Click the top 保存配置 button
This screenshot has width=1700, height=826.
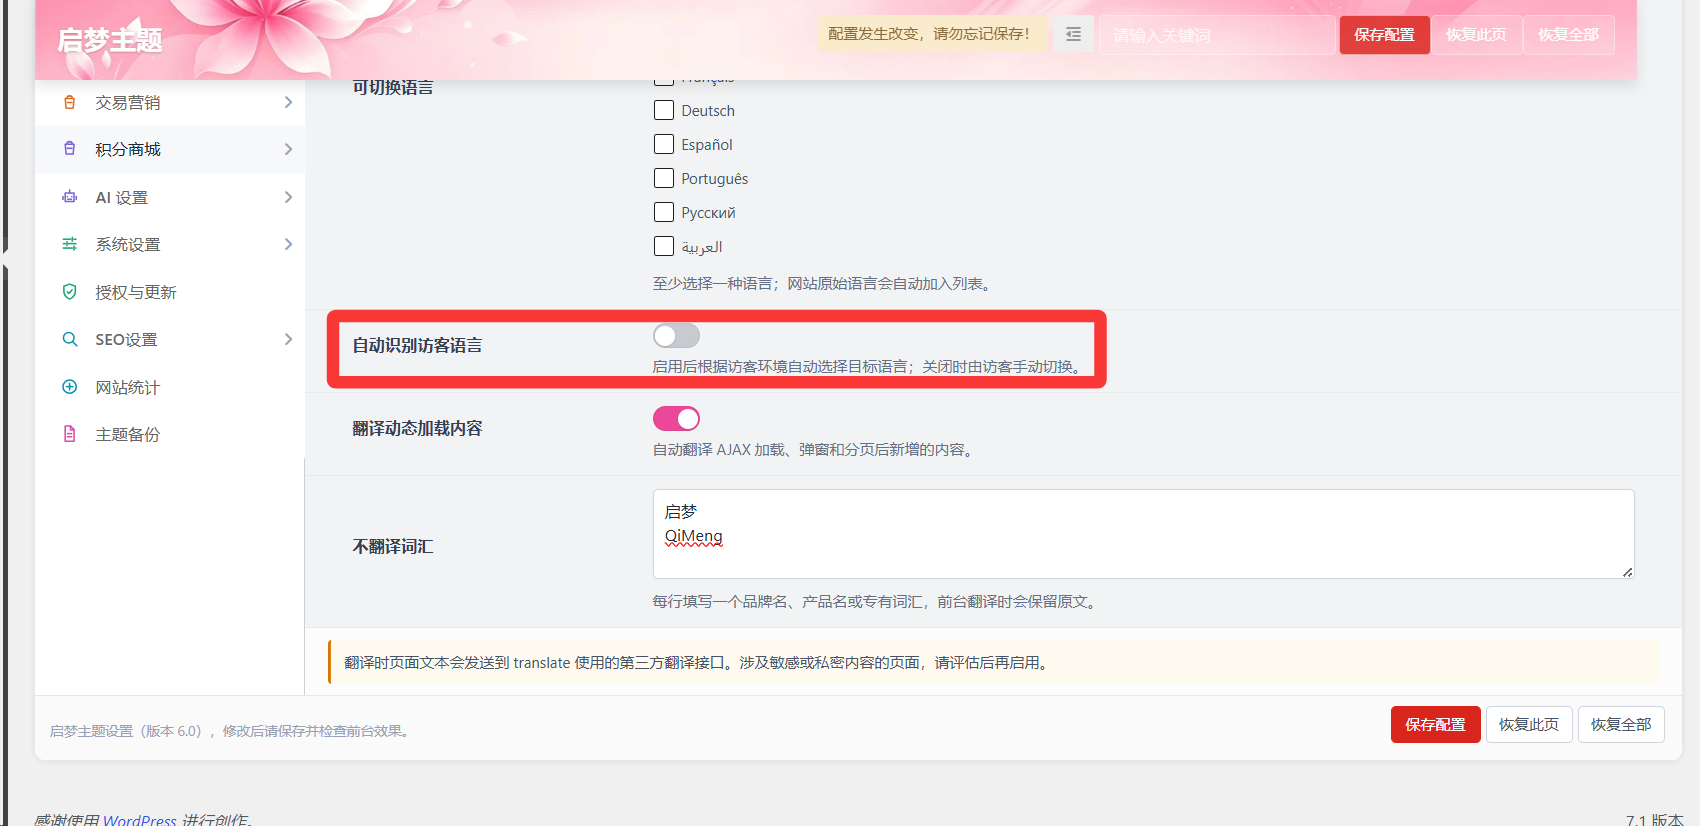tap(1384, 35)
